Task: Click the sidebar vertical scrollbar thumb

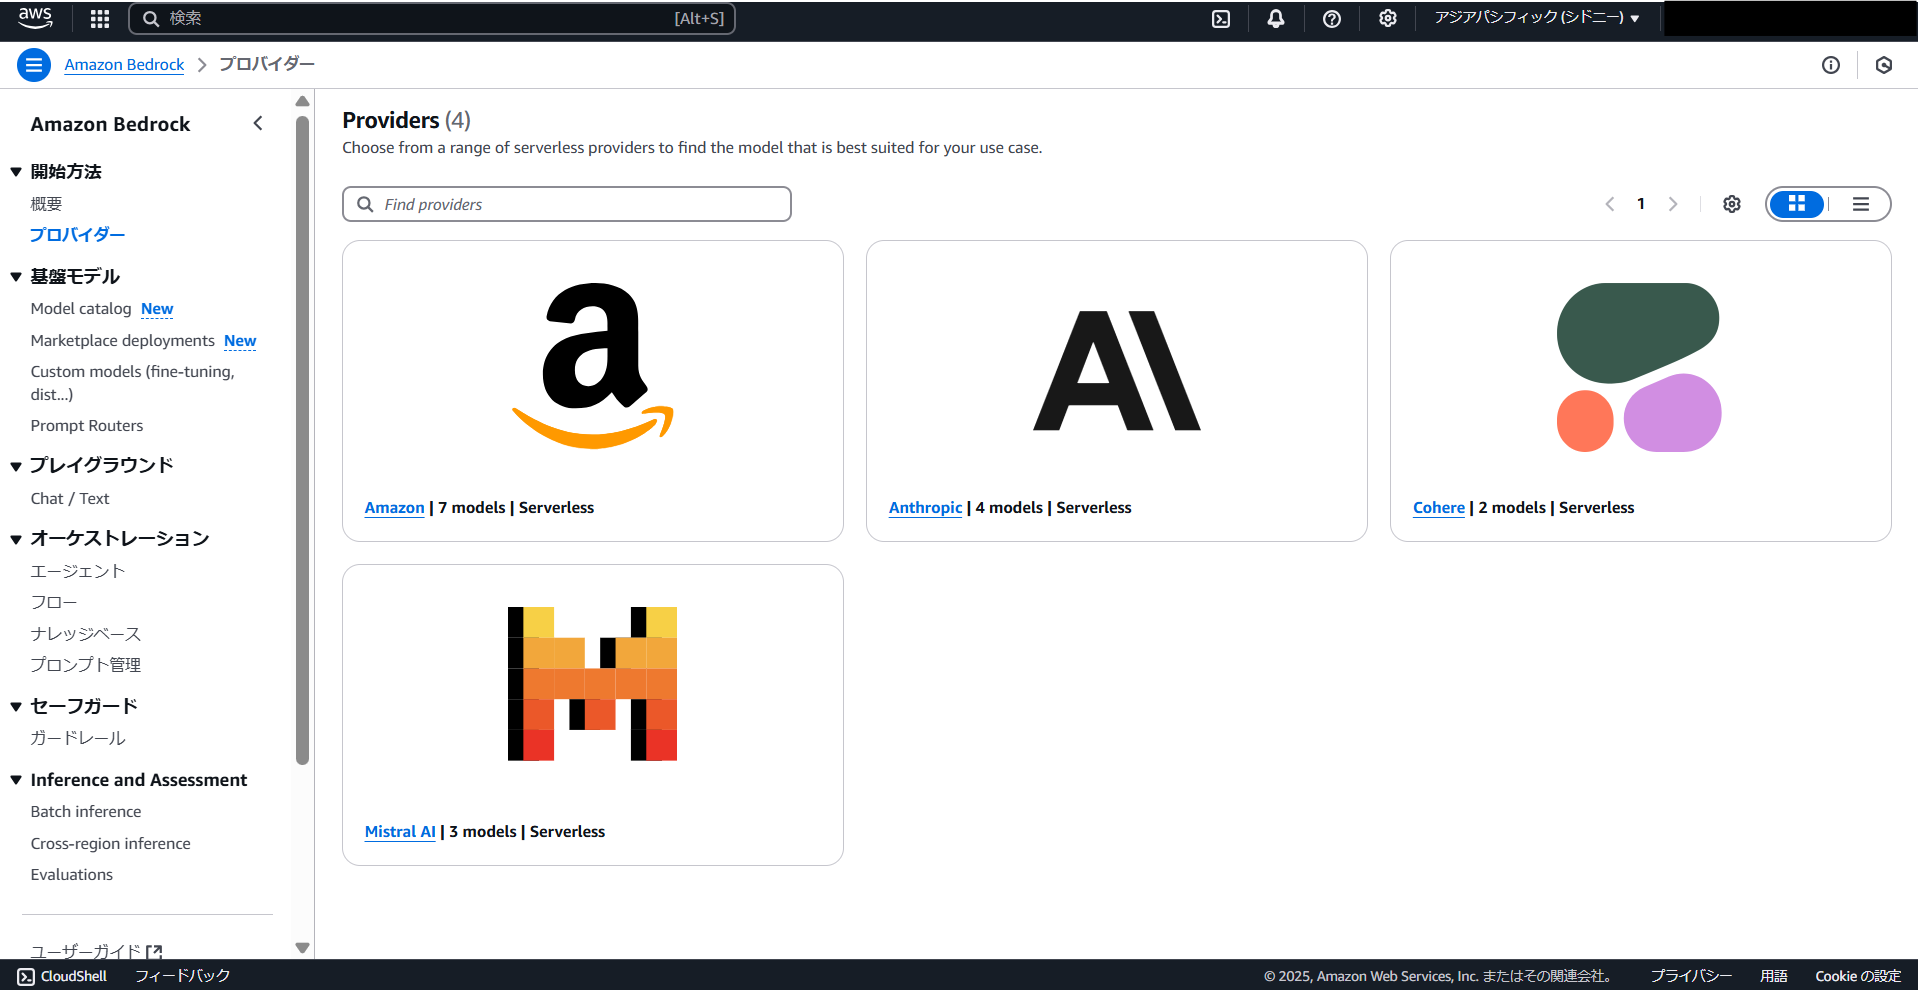Action: tap(303, 440)
